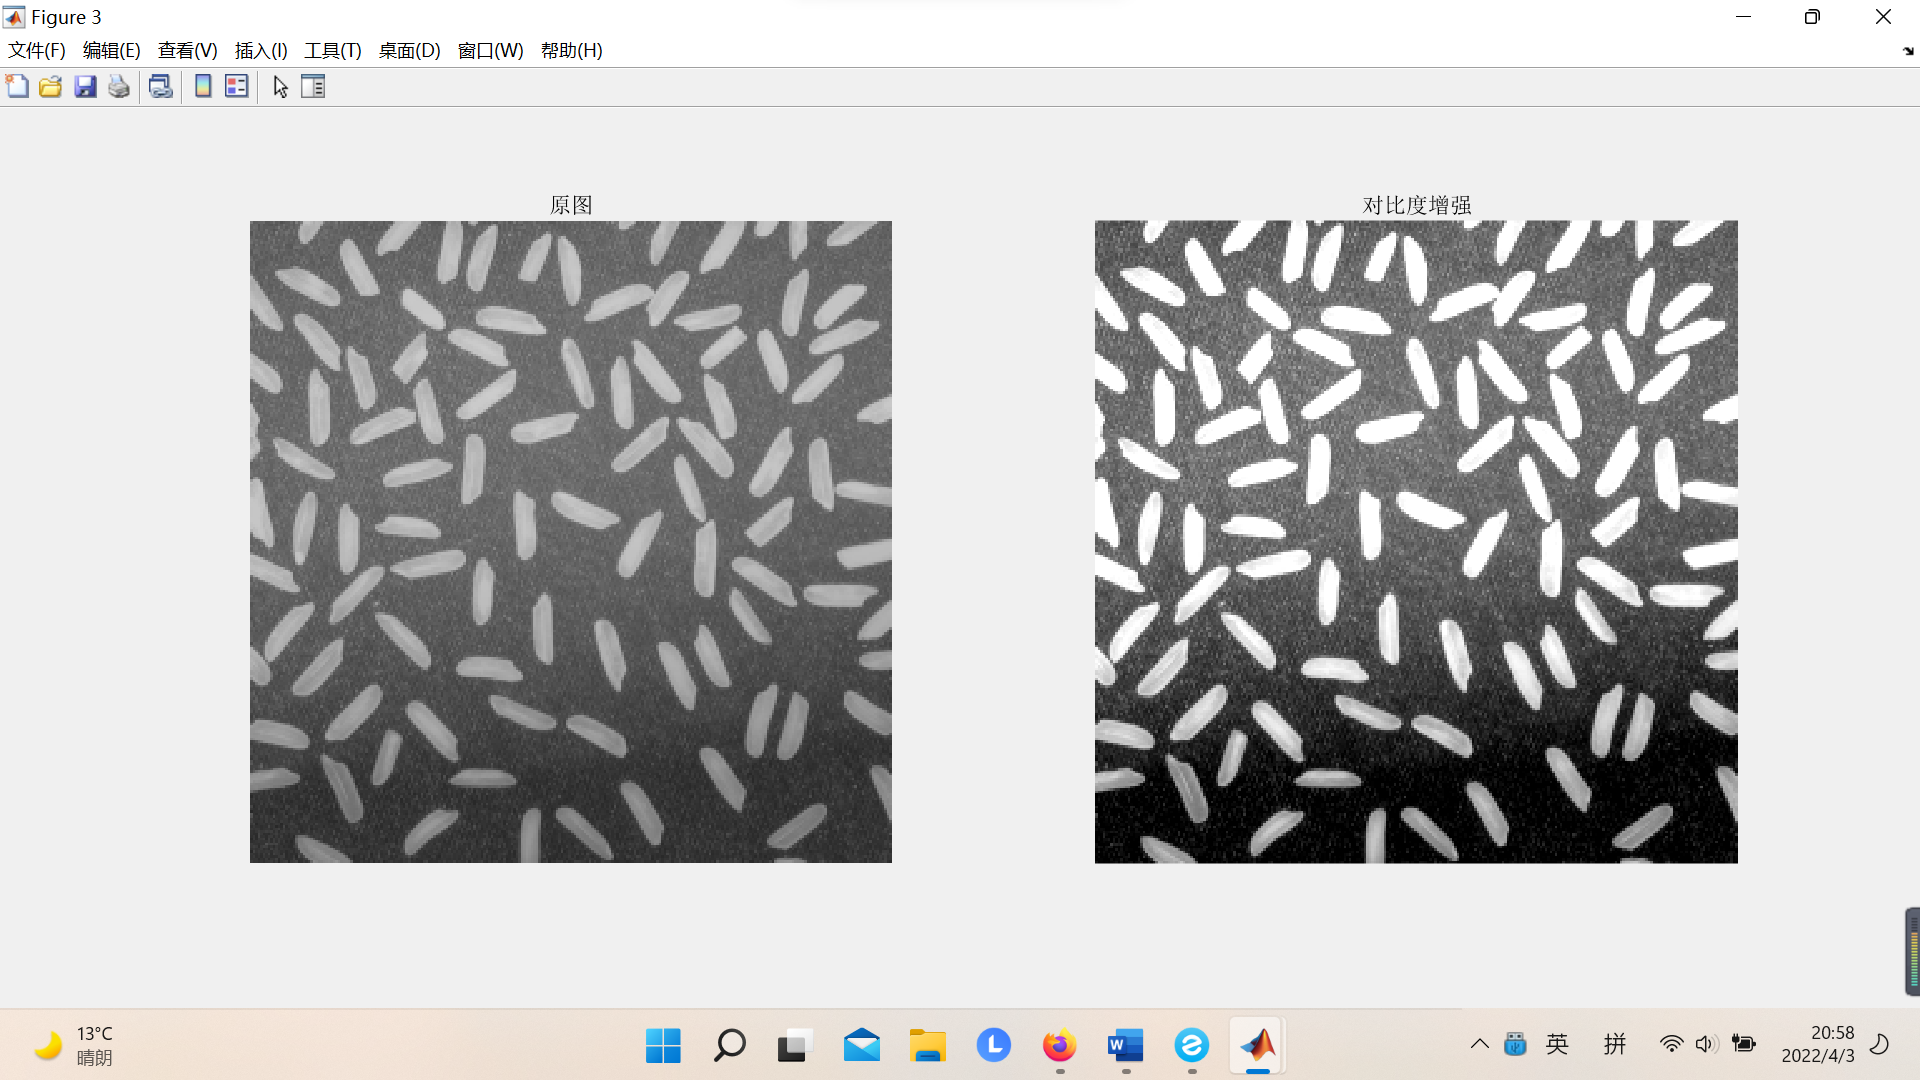The width and height of the screenshot is (1920, 1080).
Task: Expand the 查看(V) menu
Action: point(187,51)
